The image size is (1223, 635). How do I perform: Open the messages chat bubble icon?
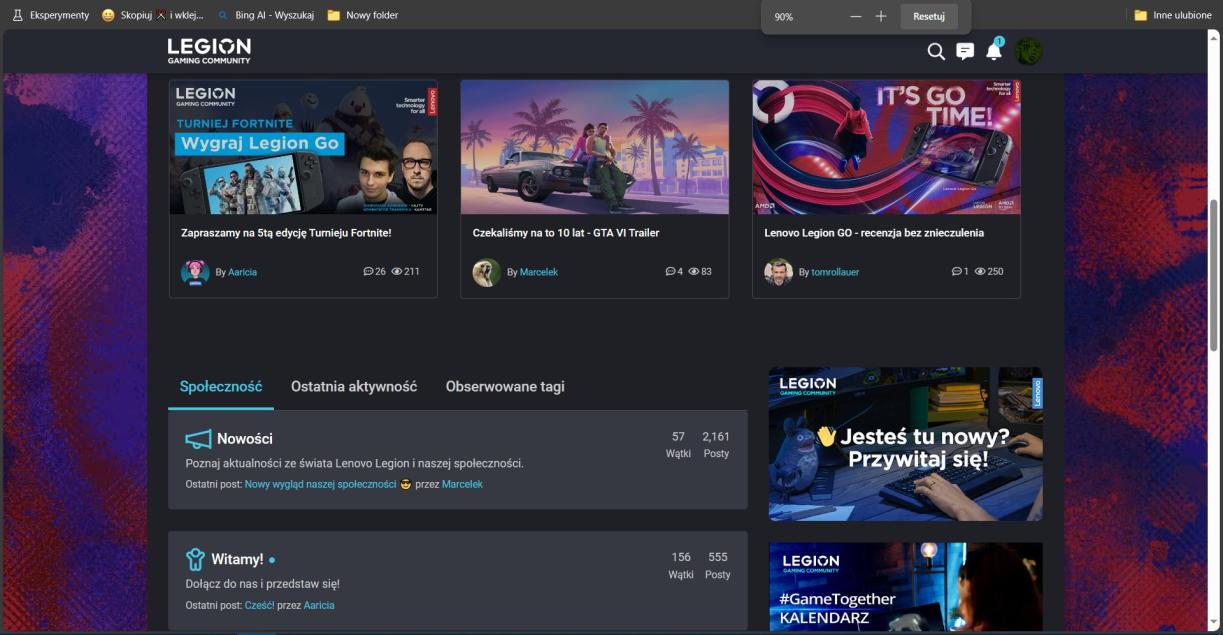point(965,51)
